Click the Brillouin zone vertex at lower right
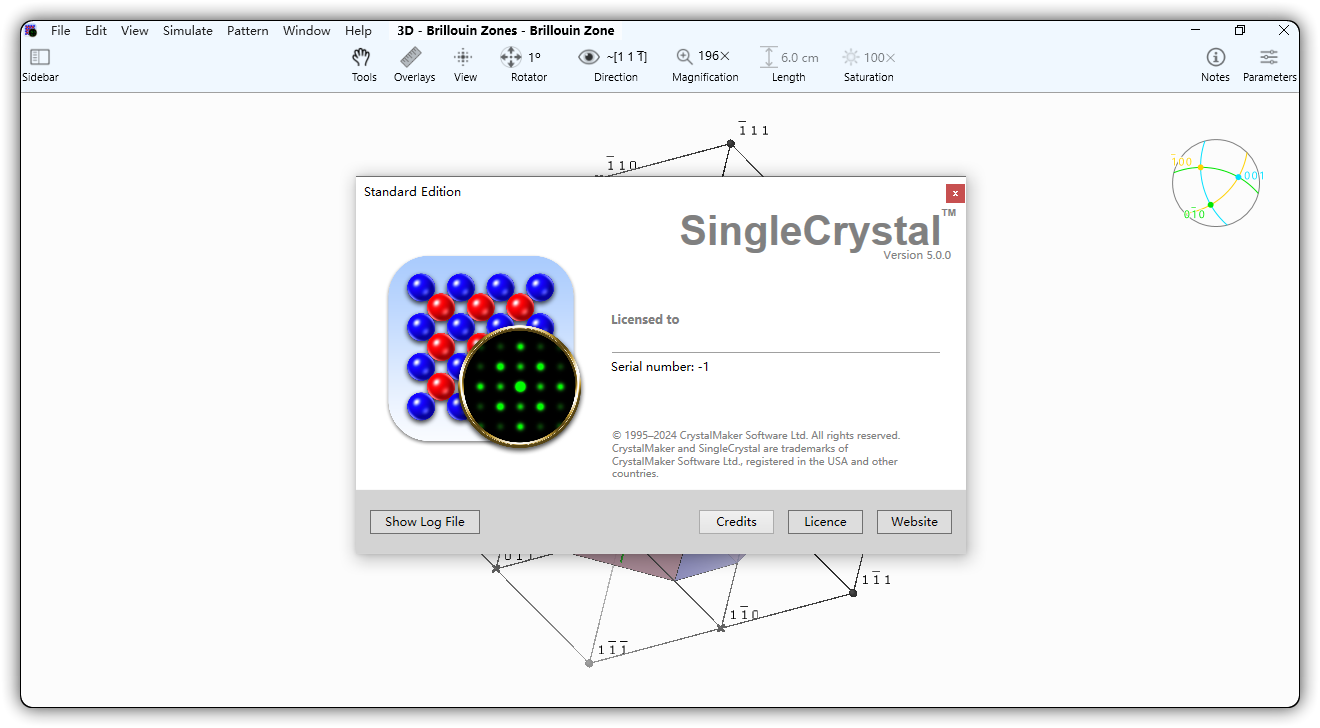Viewport: 1320px width, 728px height. tap(853, 593)
